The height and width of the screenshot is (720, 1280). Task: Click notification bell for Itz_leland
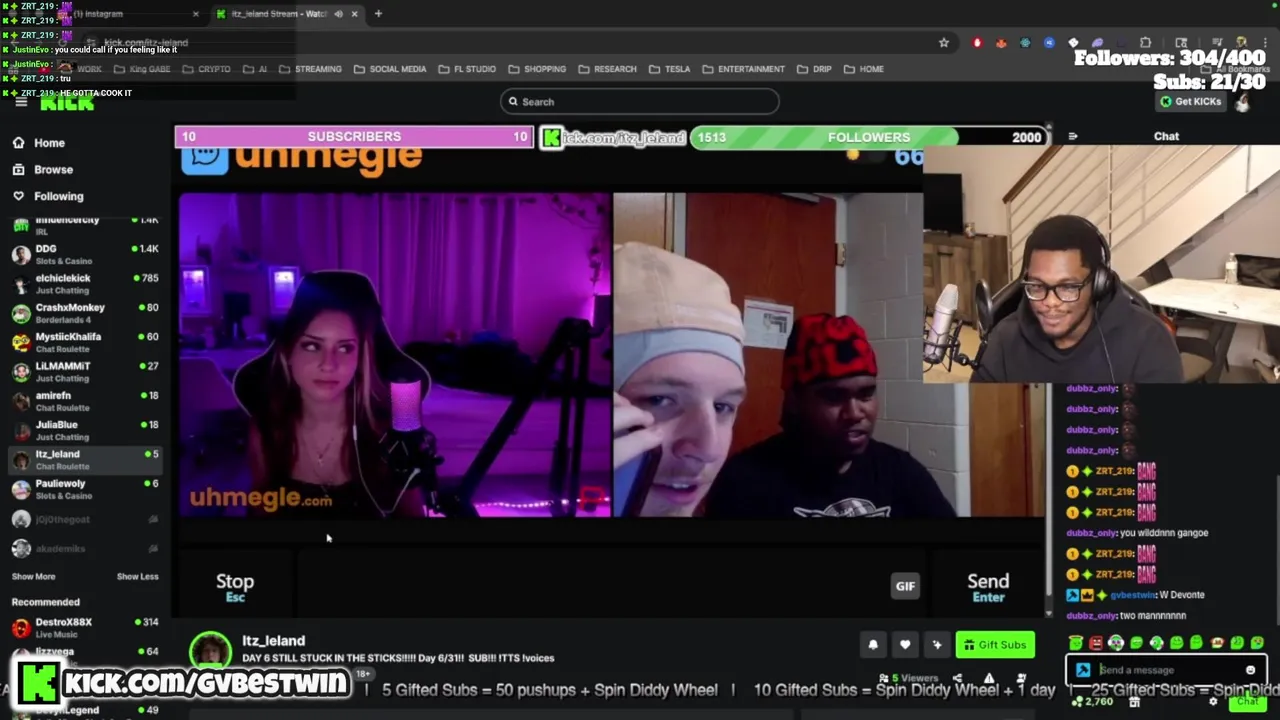(873, 645)
